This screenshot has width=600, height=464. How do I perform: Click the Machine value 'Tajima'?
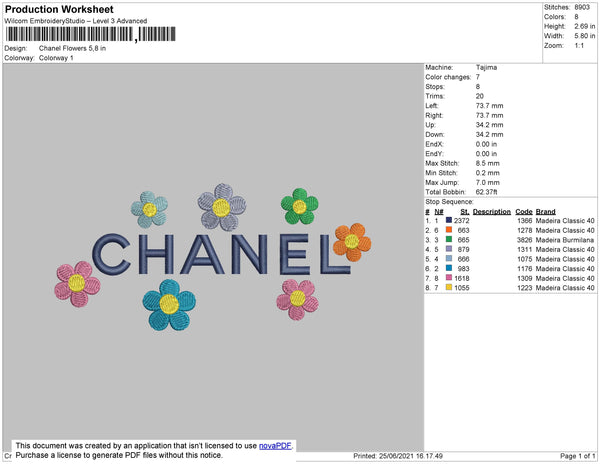pyautogui.click(x=486, y=67)
